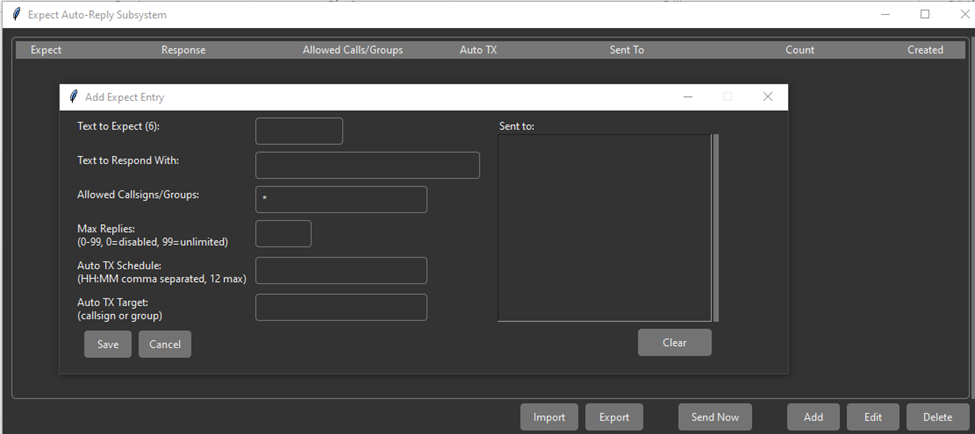Close the Add Expect Entry dialog

tap(767, 97)
